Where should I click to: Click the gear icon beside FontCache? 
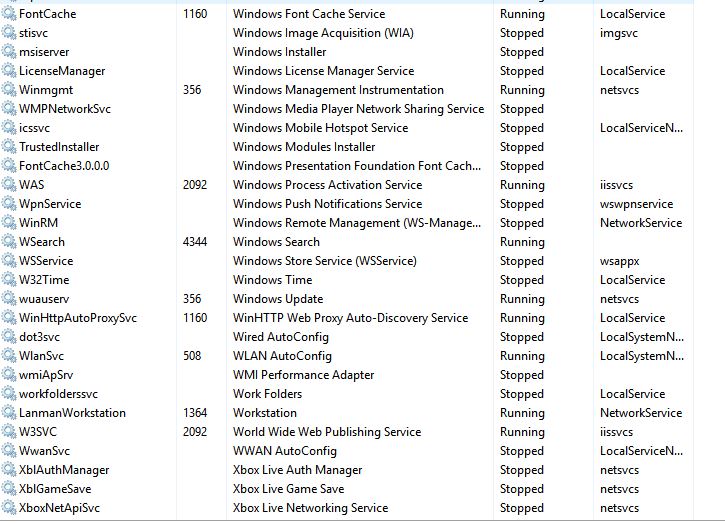point(9,14)
